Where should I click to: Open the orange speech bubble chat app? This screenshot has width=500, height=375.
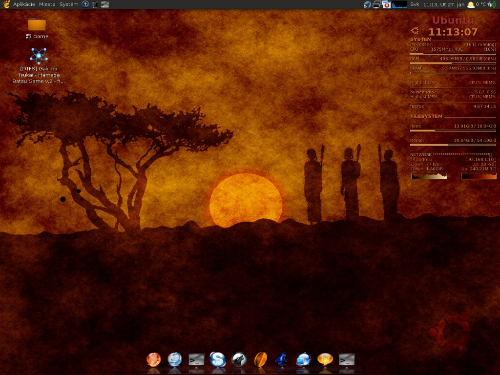pos(325,359)
